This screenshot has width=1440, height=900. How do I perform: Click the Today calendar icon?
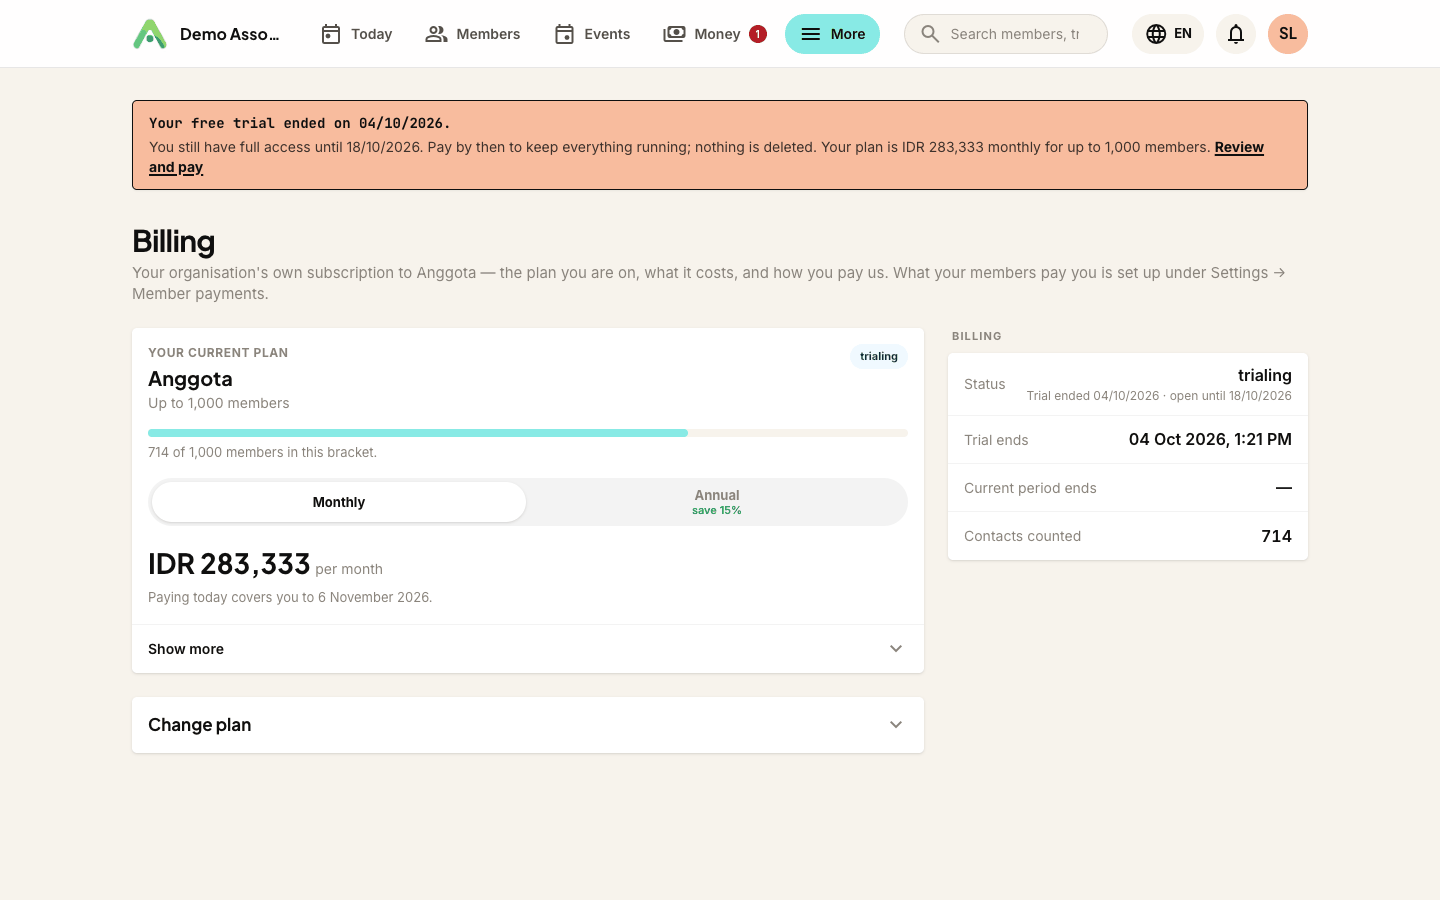[x=331, y=34]
